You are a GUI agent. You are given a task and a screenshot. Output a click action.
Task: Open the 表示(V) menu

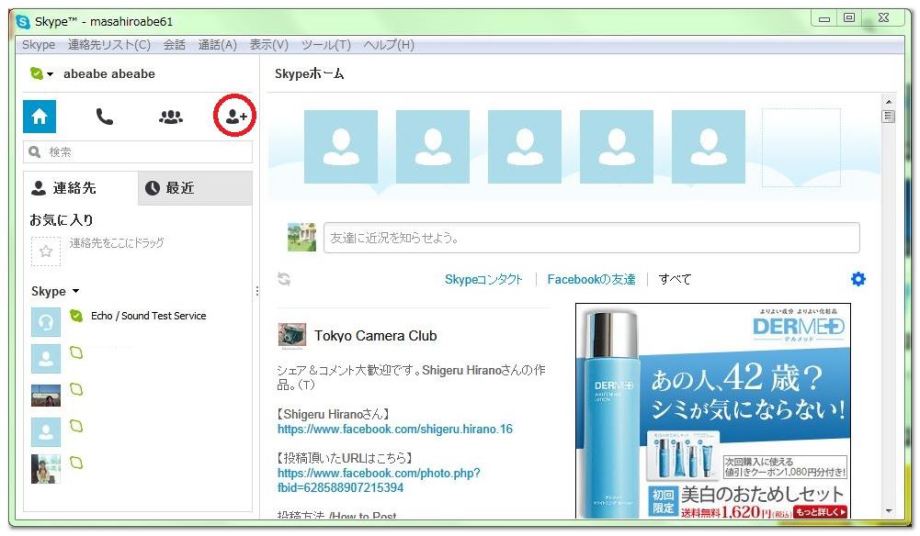269,45
